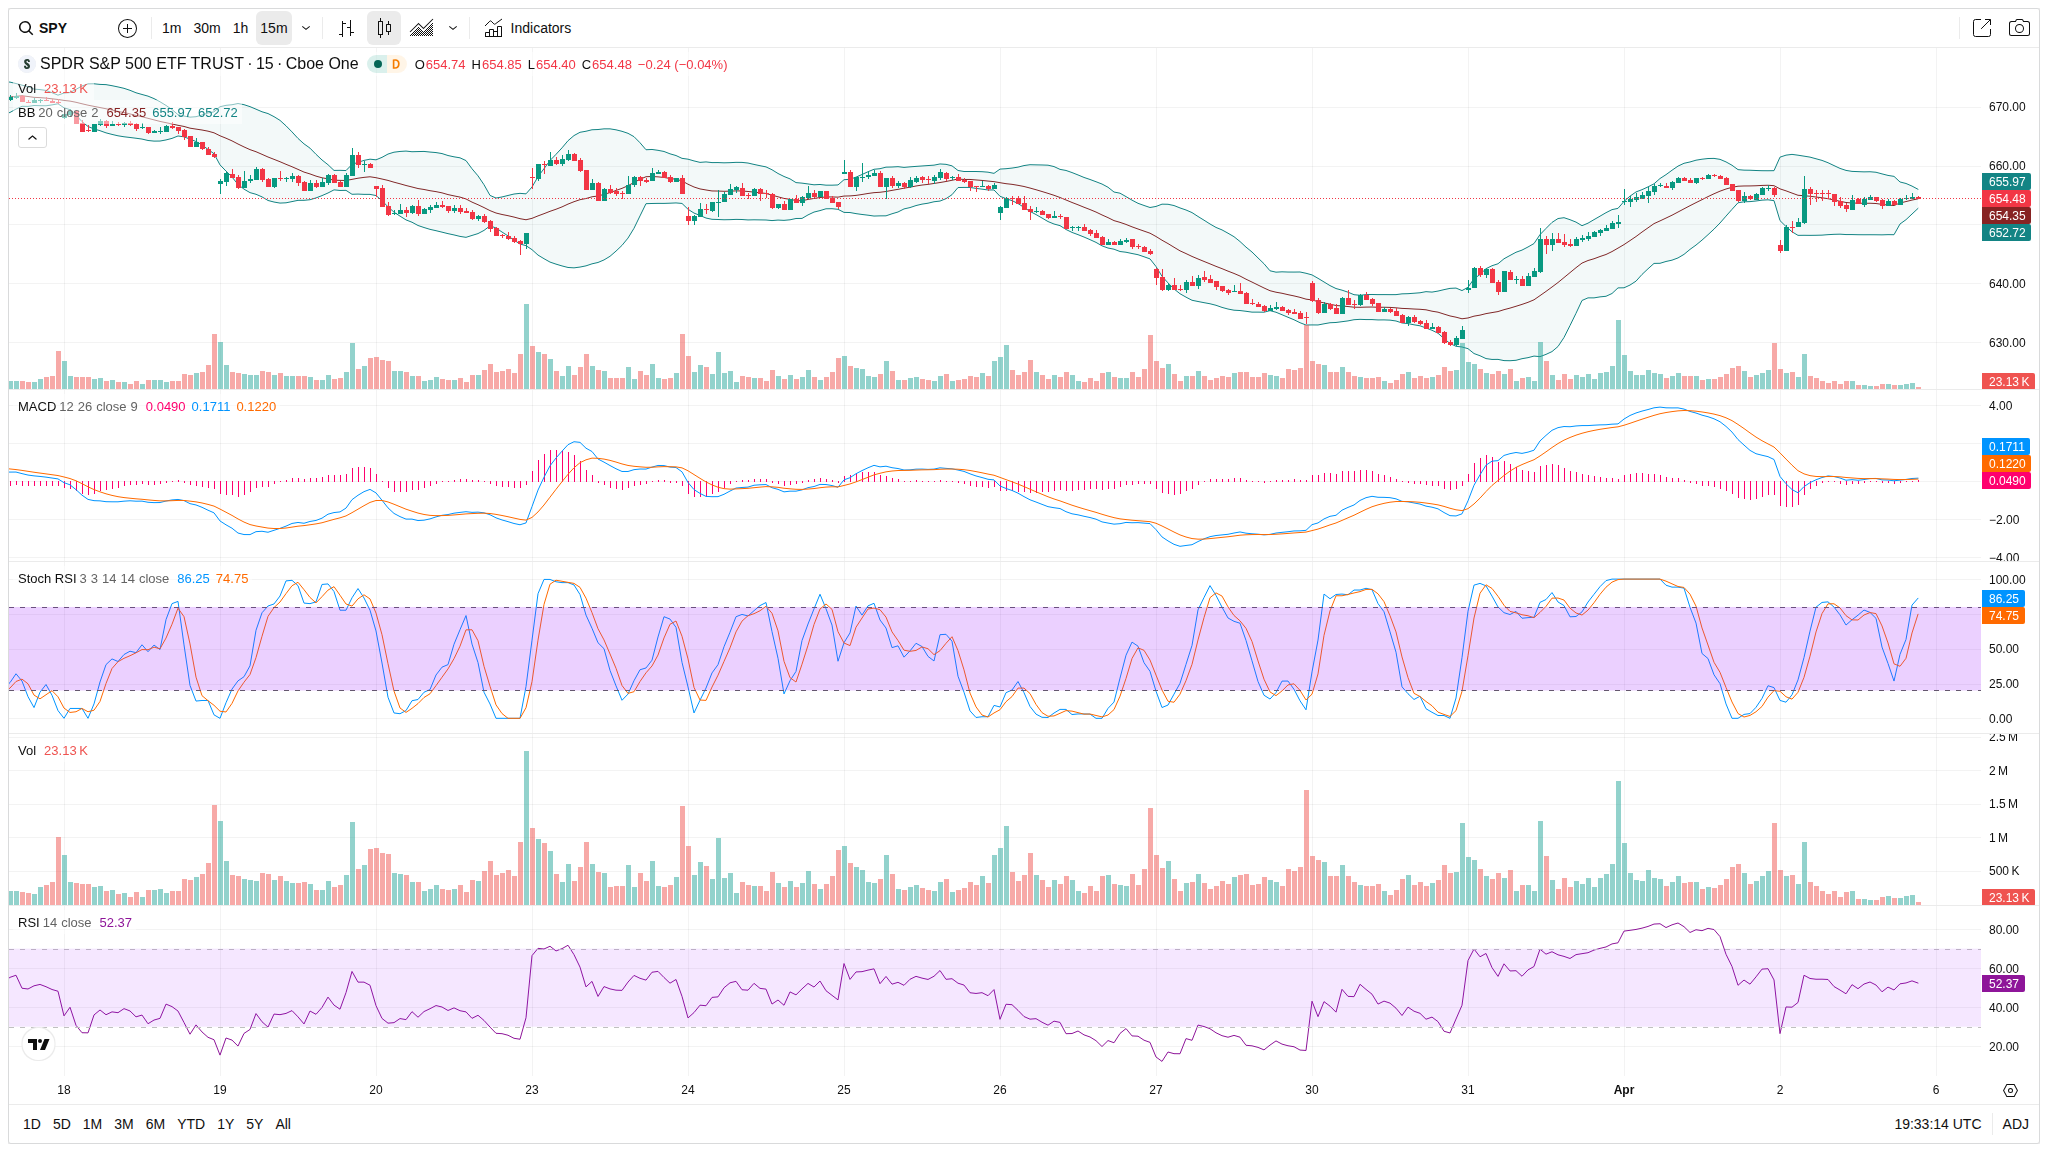Click the SPY symbol search field
This screenshot has height=1152, width=2048.
pos(55,28)
